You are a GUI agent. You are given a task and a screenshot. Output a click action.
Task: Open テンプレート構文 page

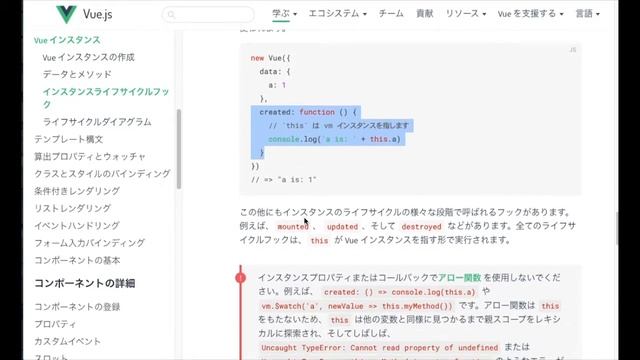69,139
